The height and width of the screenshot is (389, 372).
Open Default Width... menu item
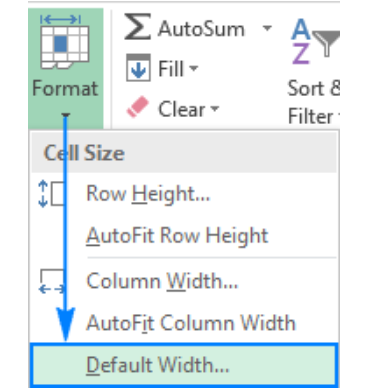click(184, 365)
